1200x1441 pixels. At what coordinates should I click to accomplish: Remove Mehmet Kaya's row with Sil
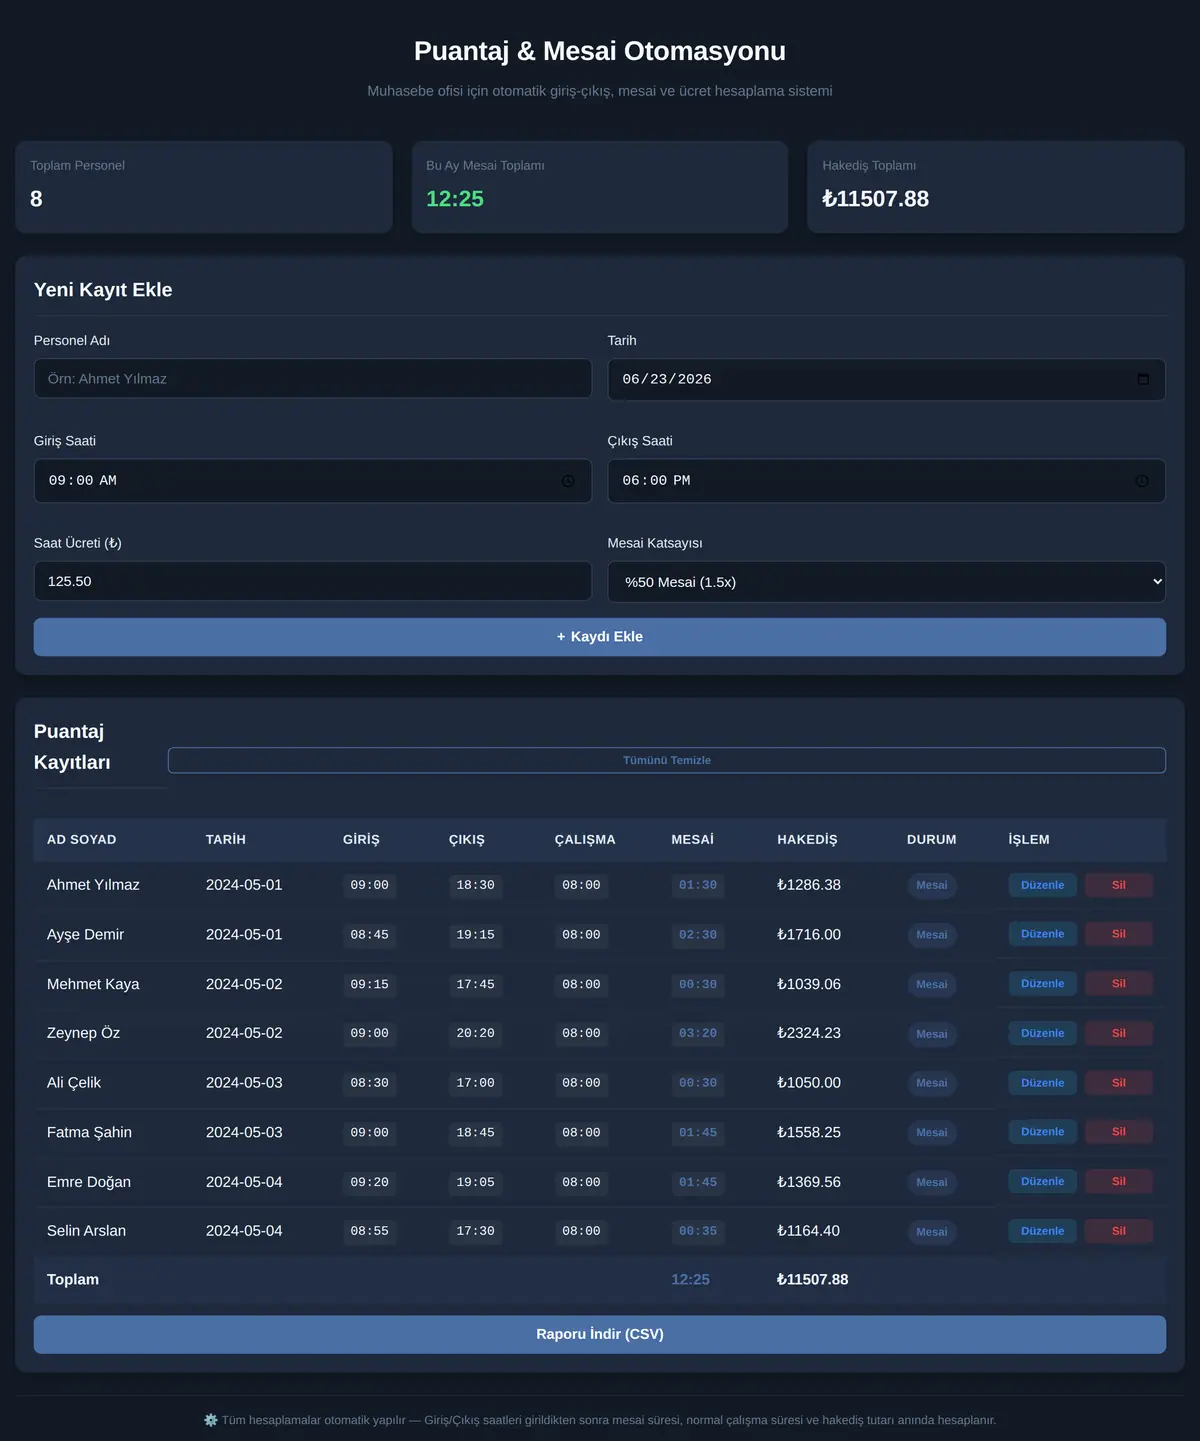pos(1119,984)
